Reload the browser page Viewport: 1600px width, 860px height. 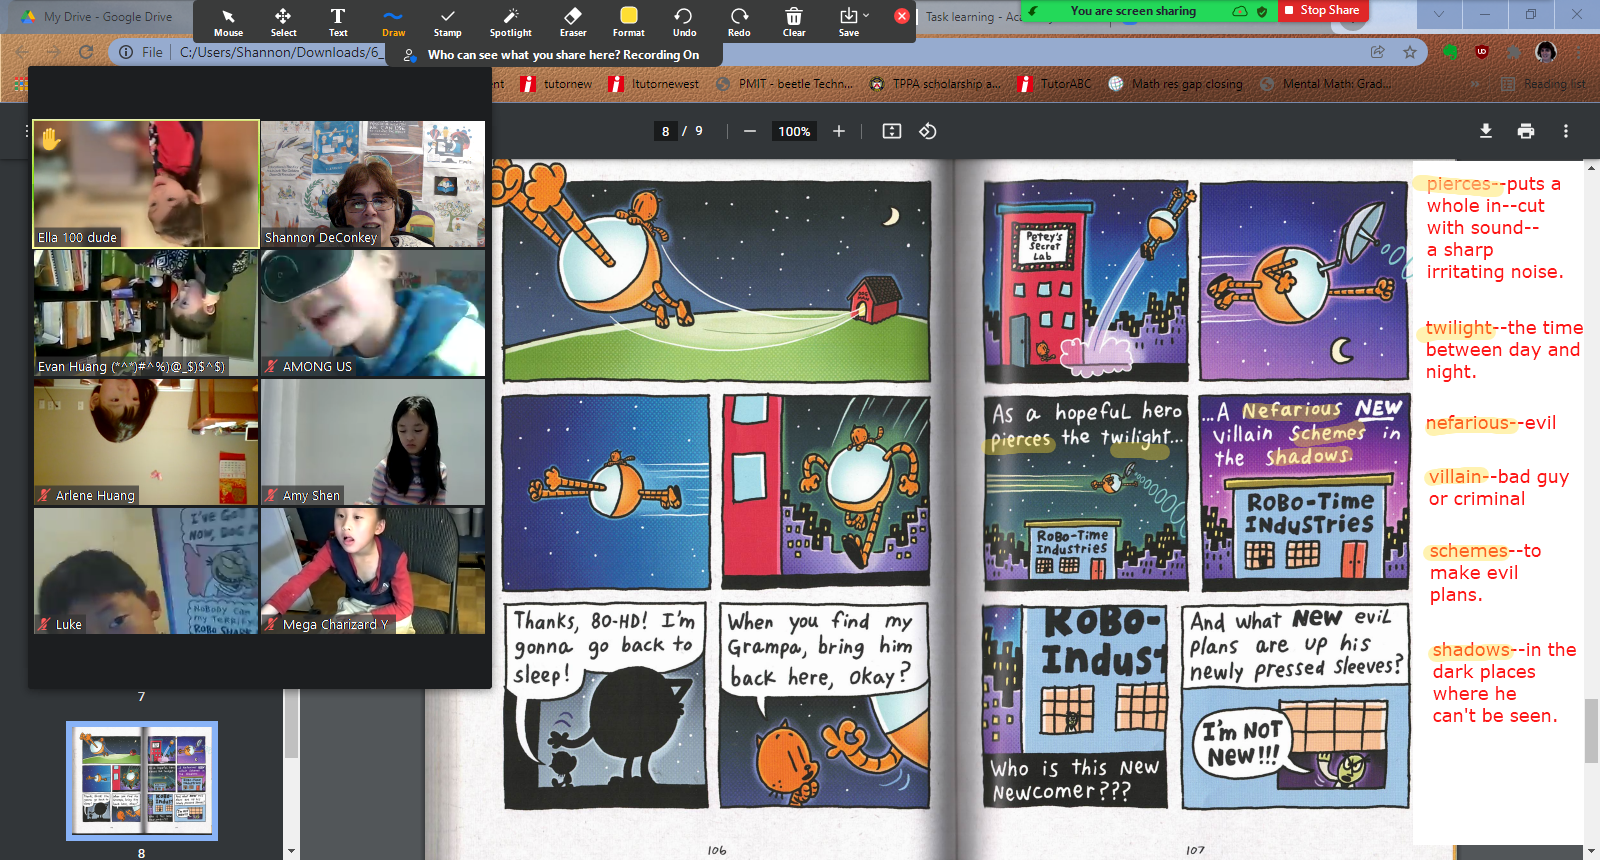86,52
